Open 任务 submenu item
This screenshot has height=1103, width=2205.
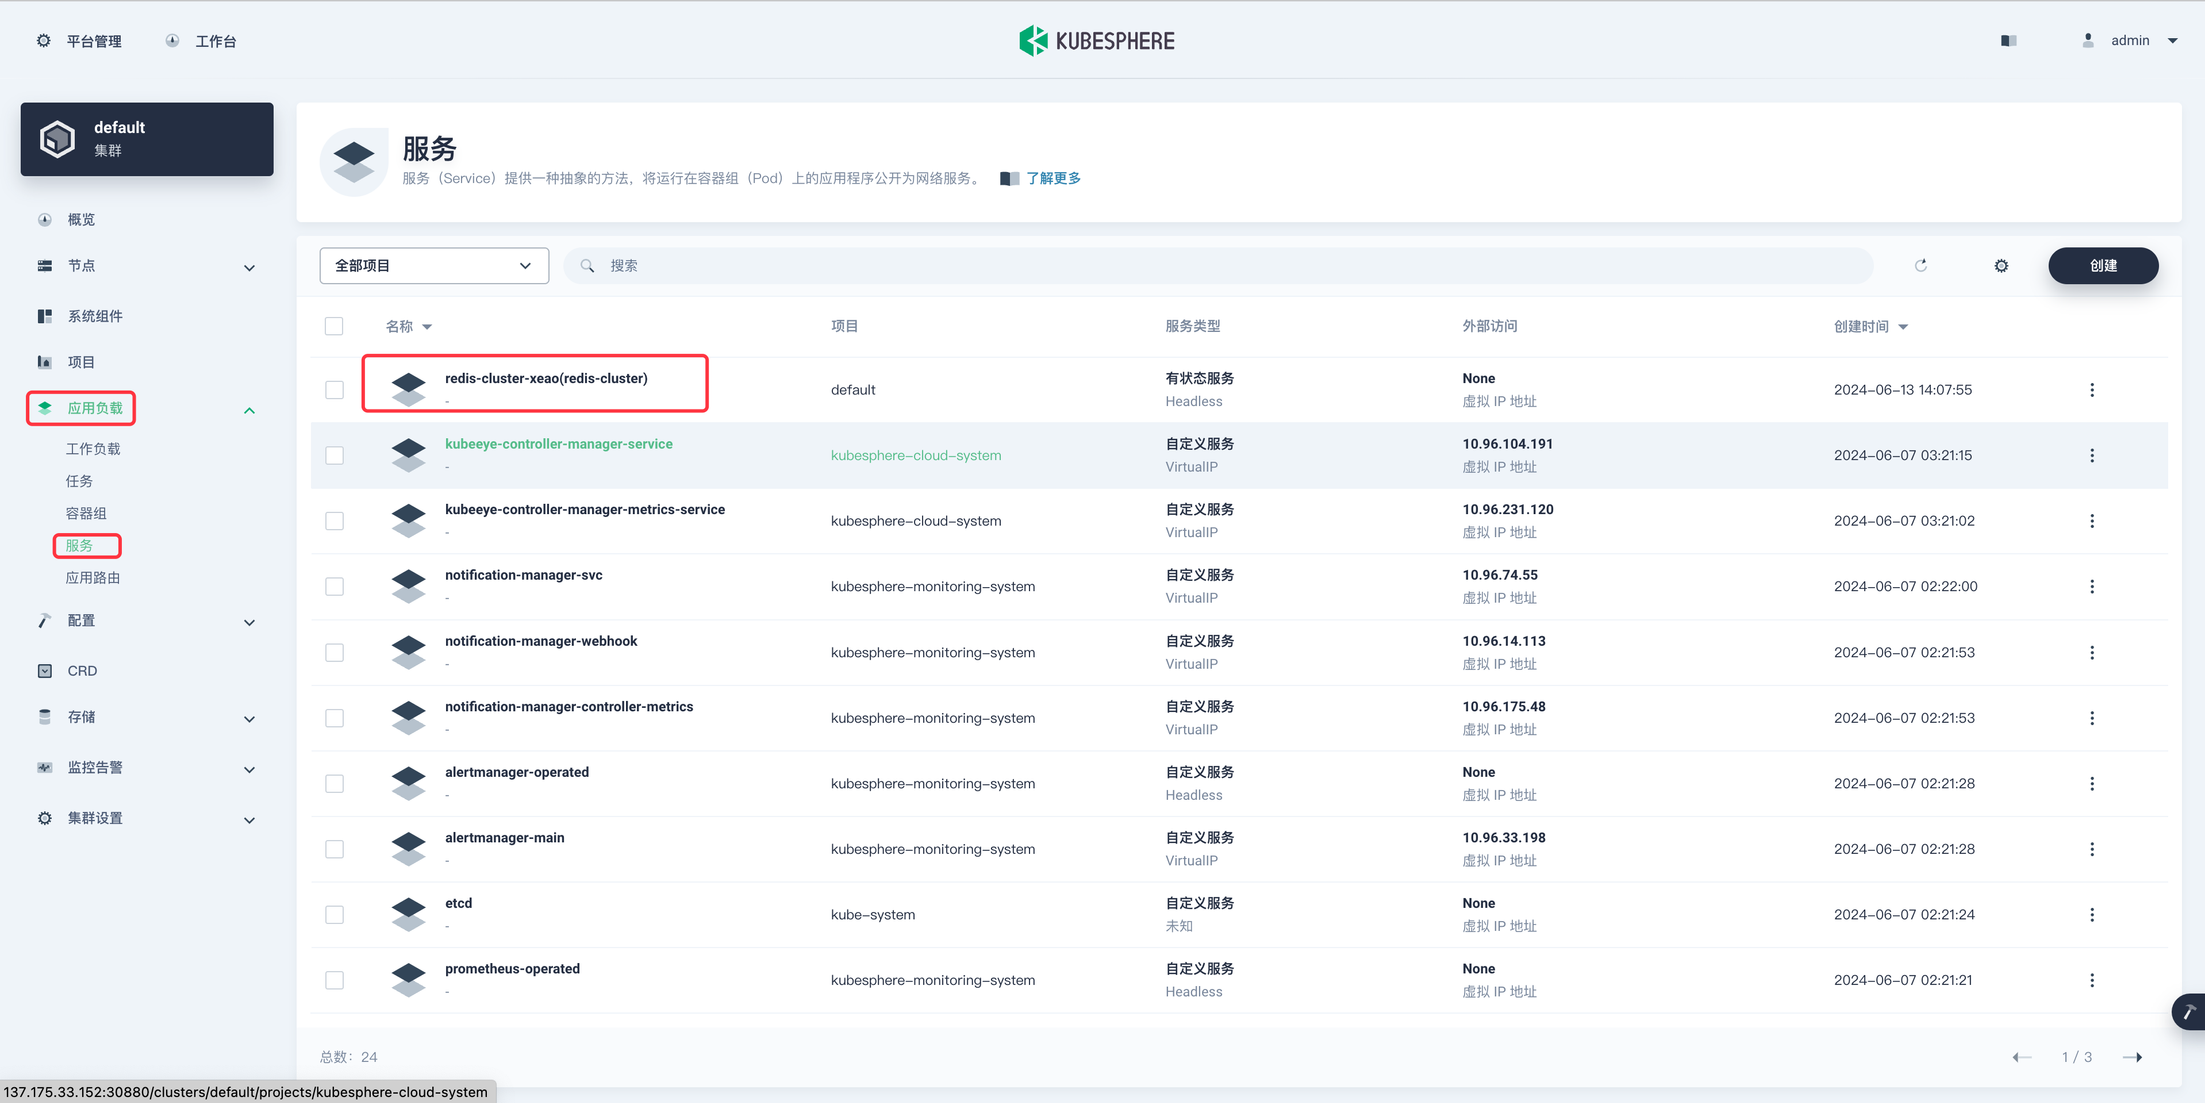[x=79, y=481]
